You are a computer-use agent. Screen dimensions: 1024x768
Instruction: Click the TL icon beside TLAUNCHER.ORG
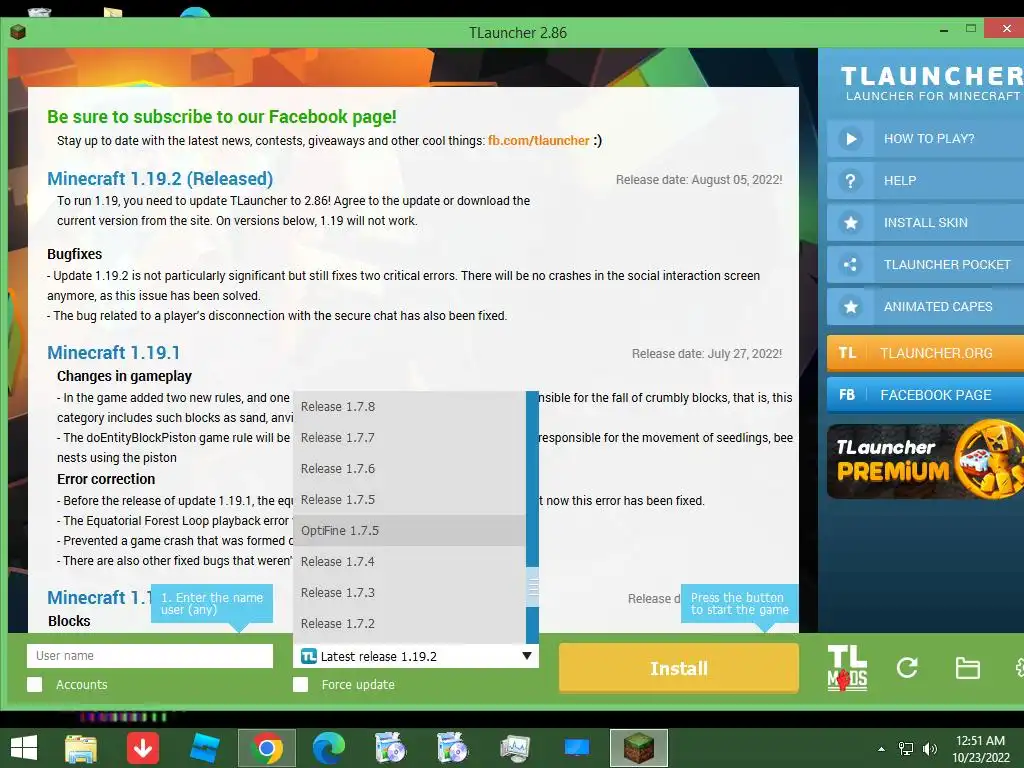(847, 353)
